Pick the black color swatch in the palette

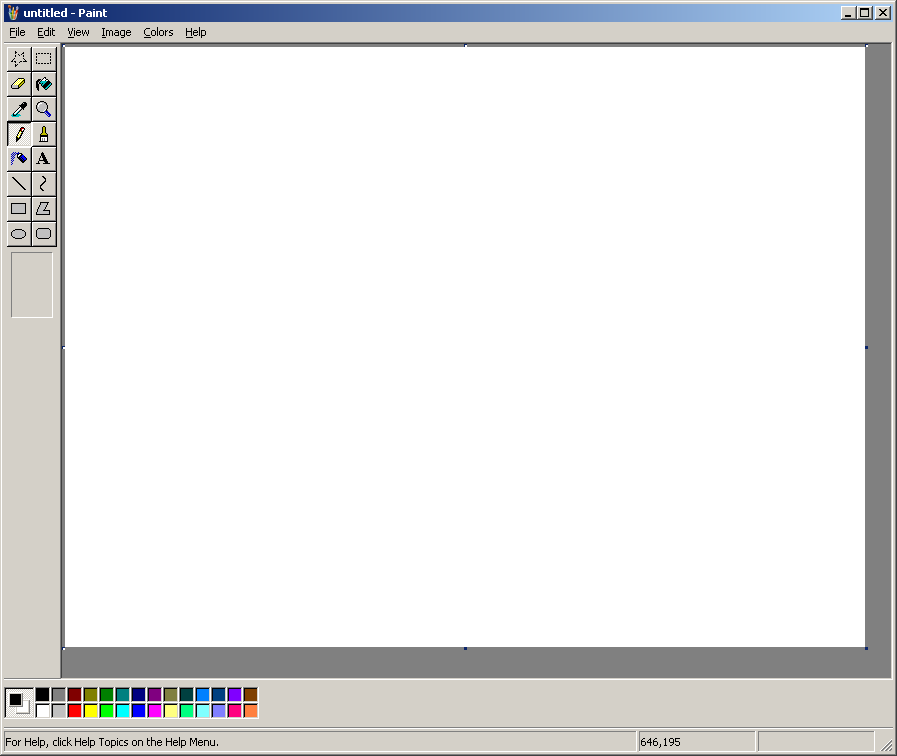(42, 695)
